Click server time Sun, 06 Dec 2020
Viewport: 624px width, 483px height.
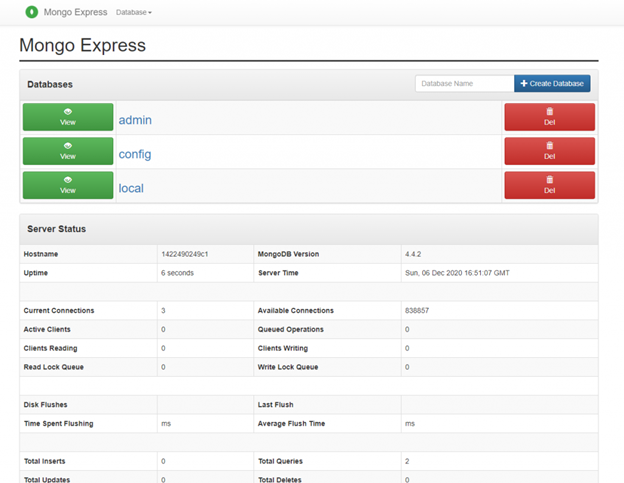pyautogui.click(x=457, y=273)
